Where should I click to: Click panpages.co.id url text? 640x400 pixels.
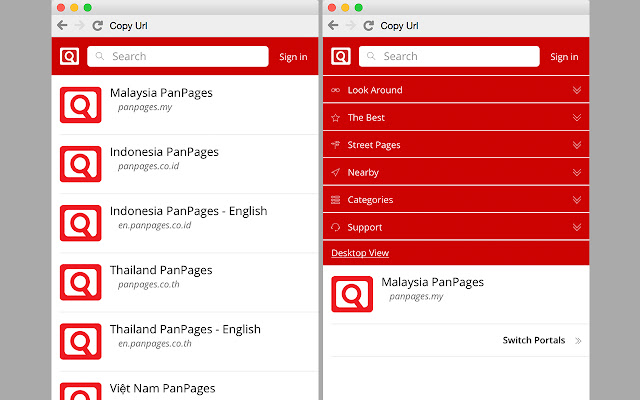149,166
